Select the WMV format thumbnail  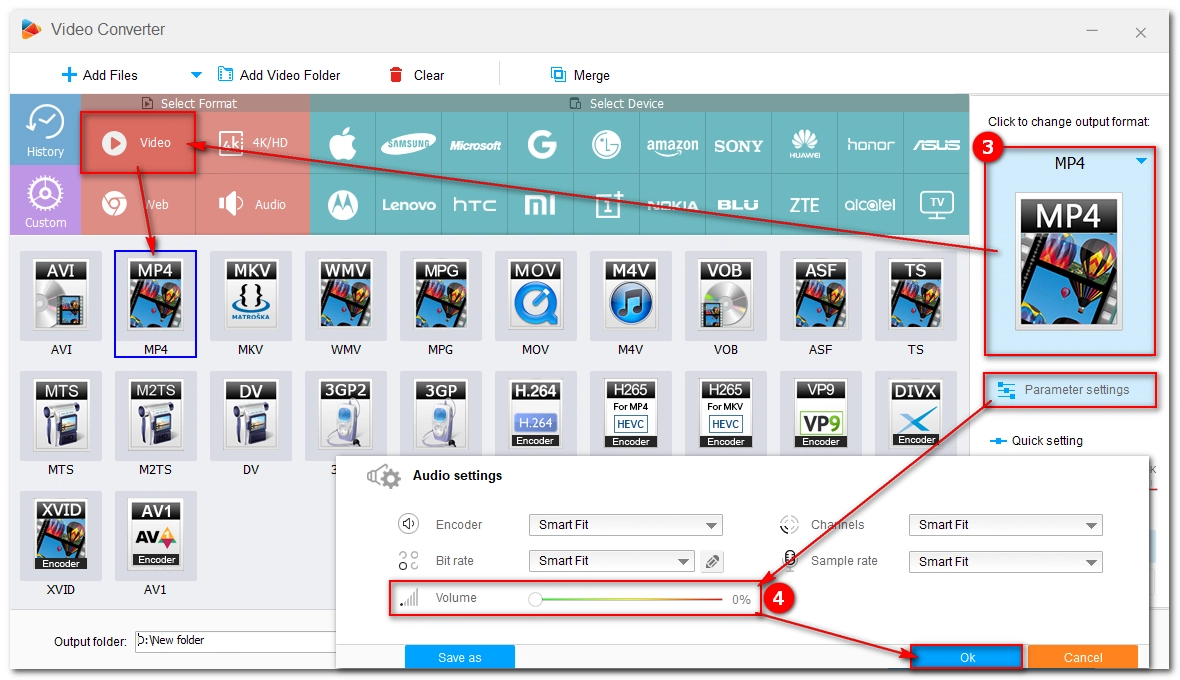(345, 295)
